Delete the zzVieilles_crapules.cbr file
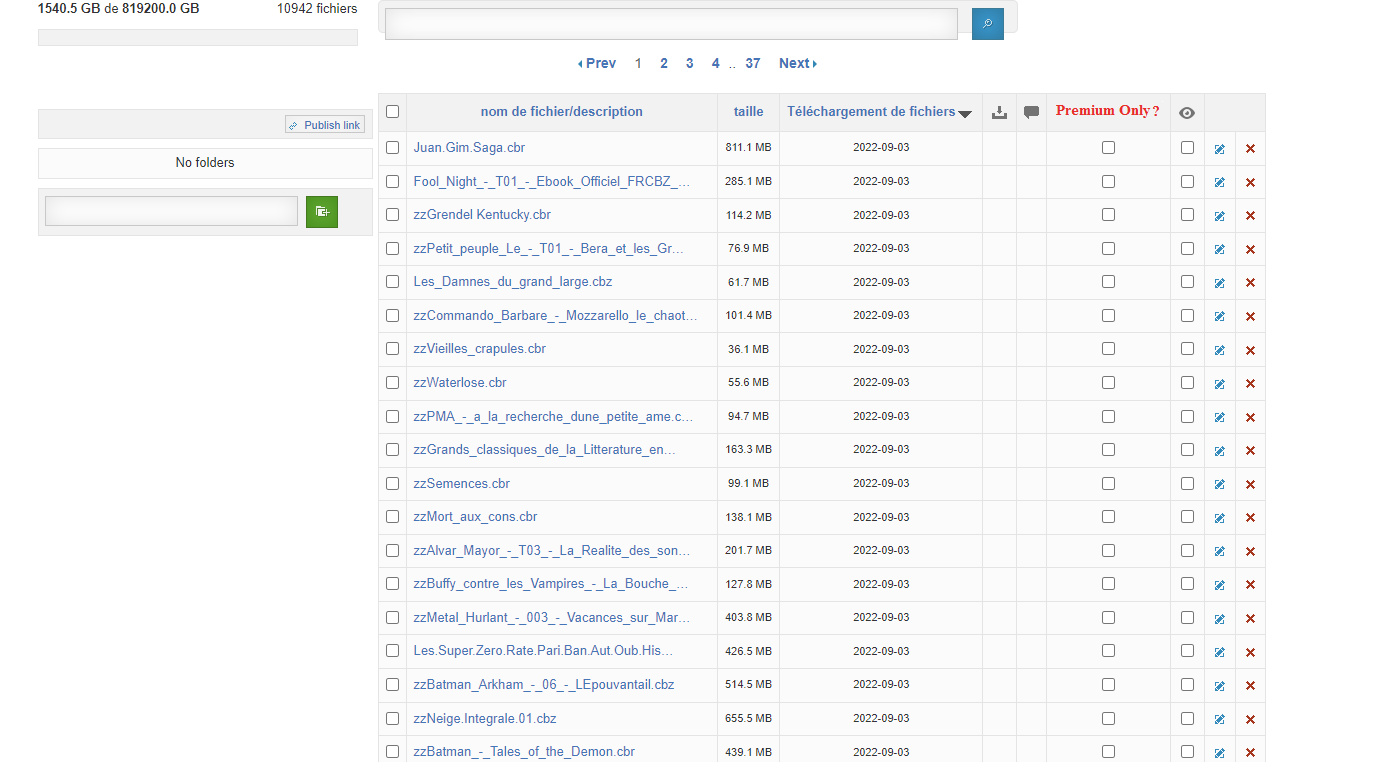This screenshot has height=762, width=1392. (x=1250, y=350)
